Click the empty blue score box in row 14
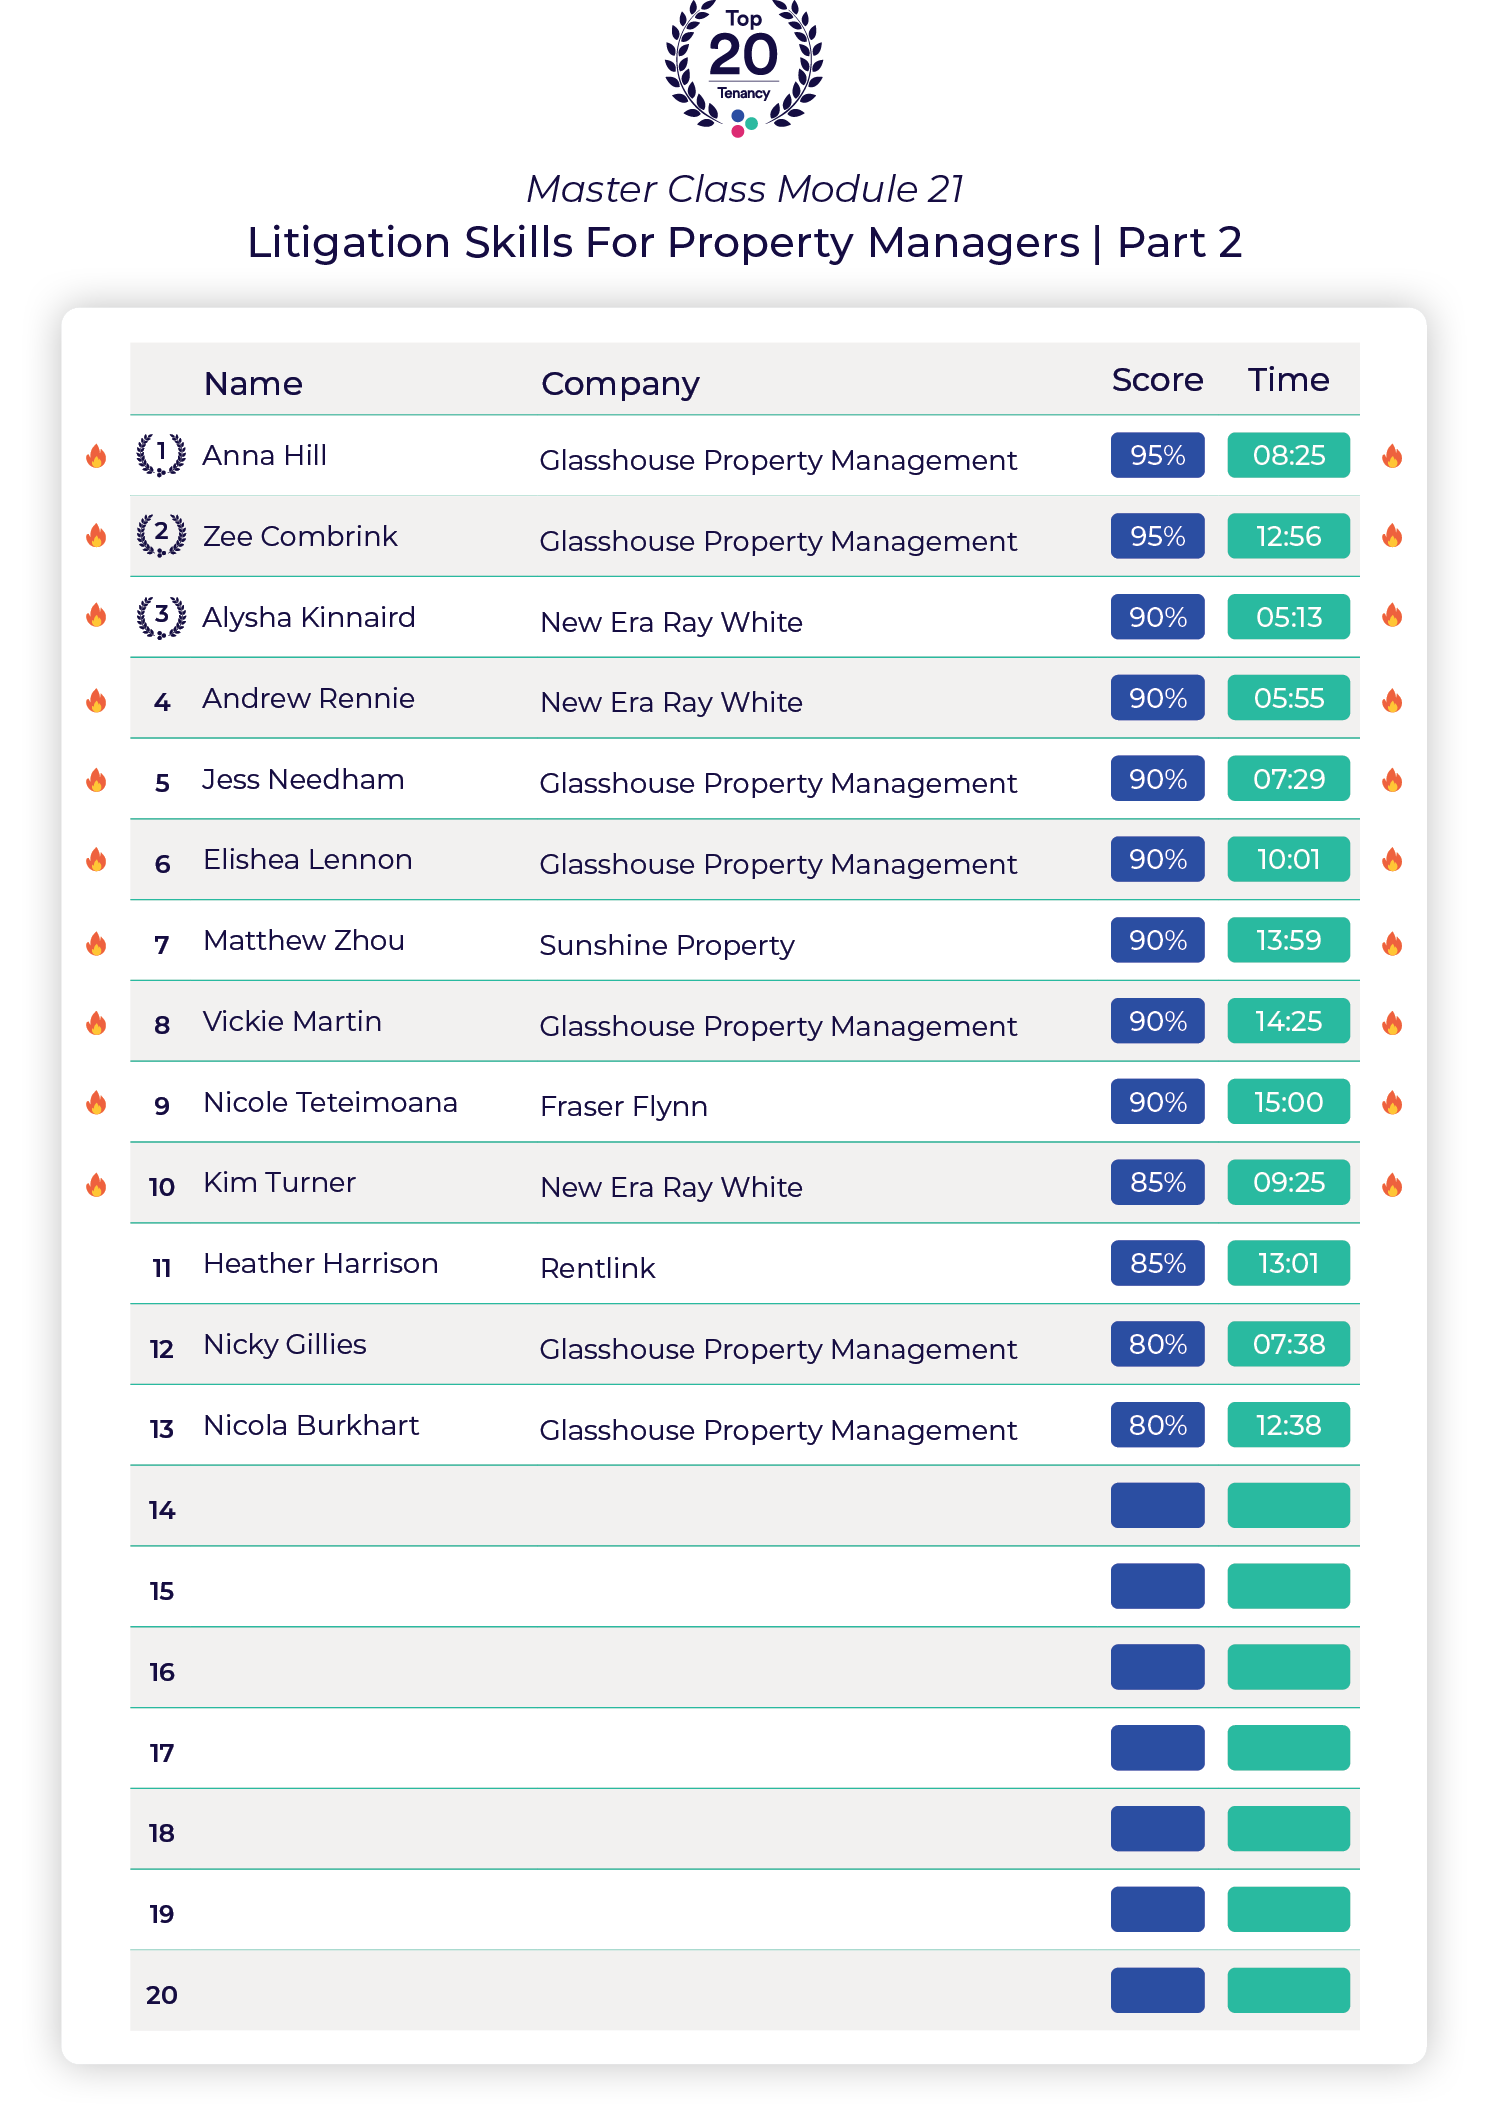This screenshot has width=1488, height=2105. (1157, 1505)
